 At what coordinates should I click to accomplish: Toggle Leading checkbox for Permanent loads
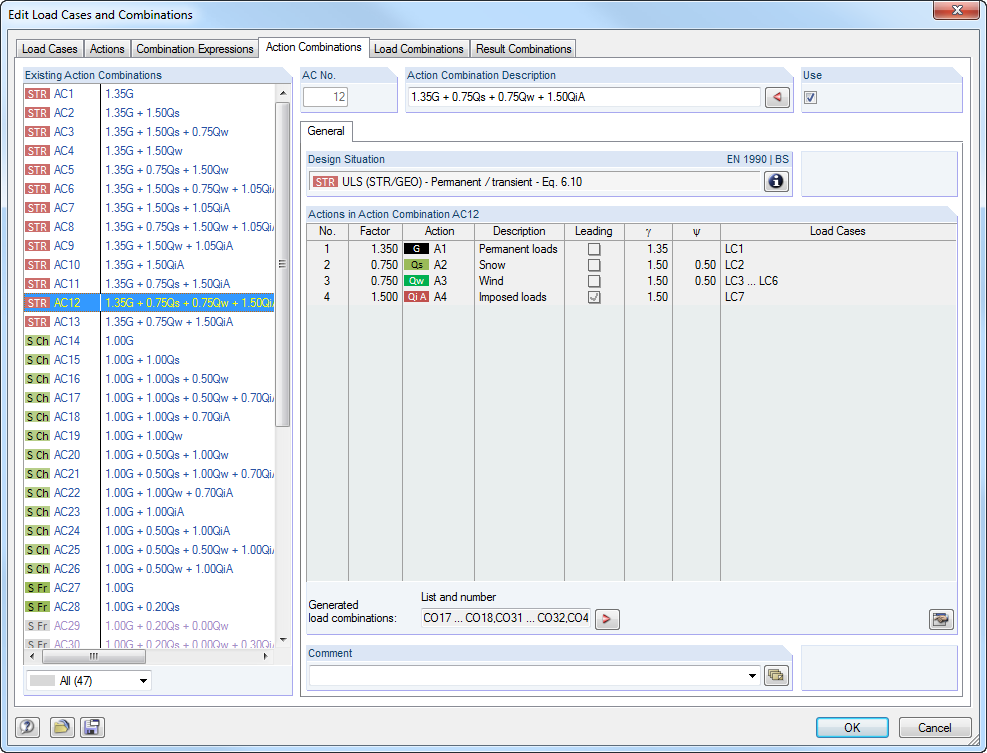(x=594, y=249)
